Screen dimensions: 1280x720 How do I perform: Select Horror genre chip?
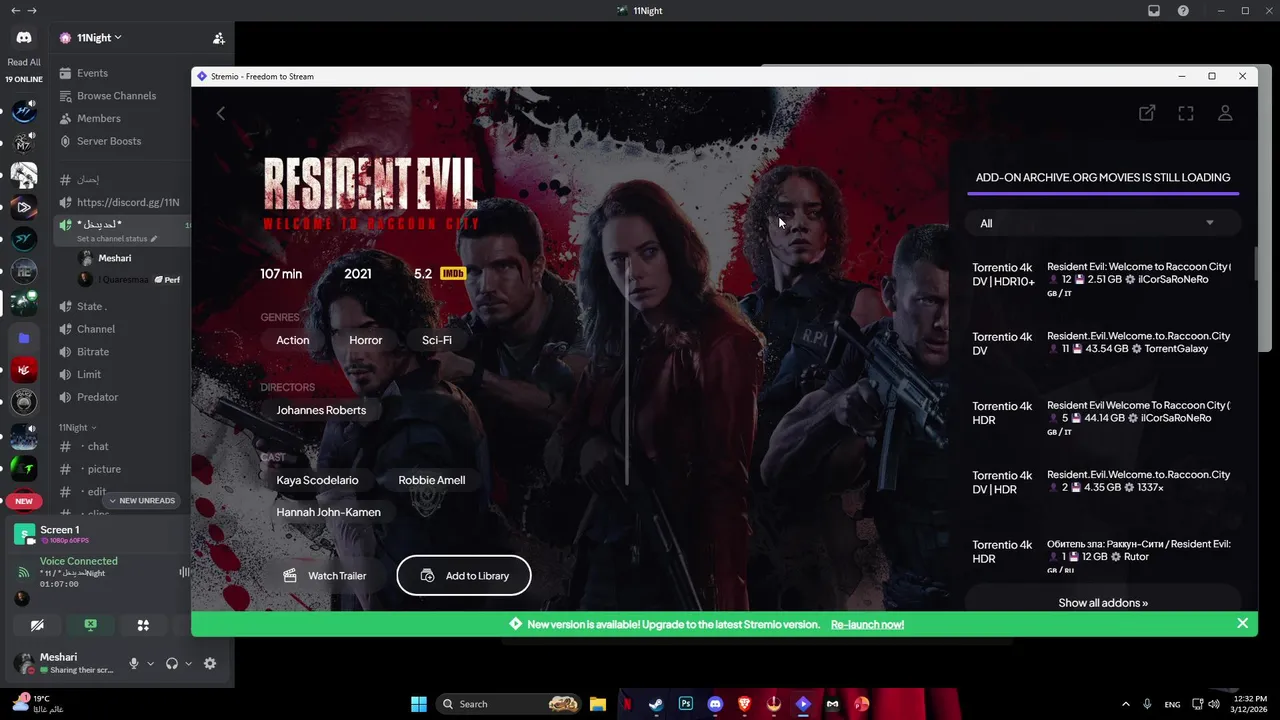click(365, 340)
